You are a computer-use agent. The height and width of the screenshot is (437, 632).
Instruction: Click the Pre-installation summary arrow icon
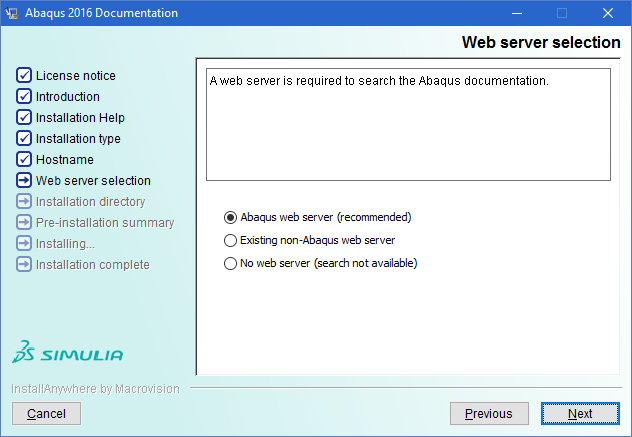[24, 222]
